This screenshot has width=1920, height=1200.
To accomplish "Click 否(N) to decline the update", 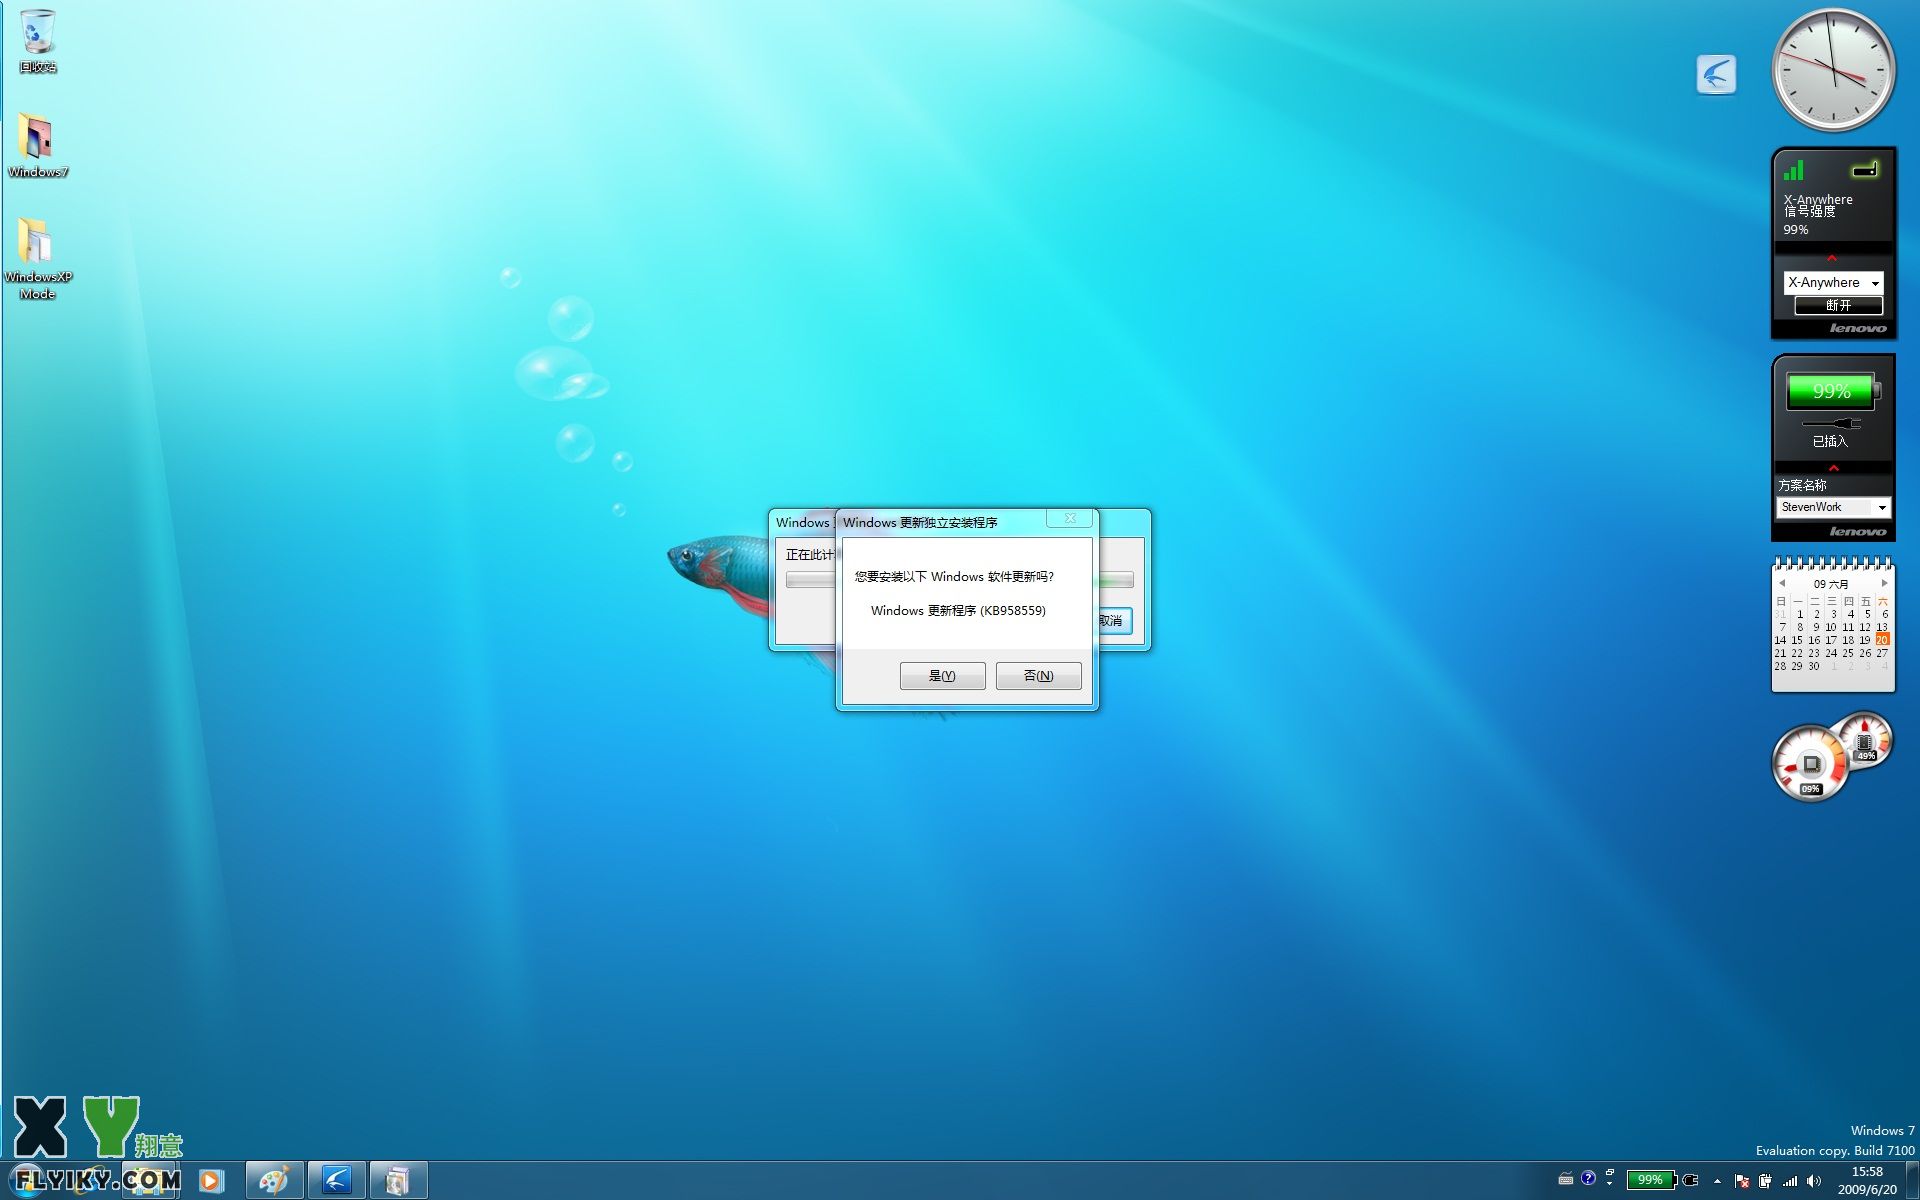I will click(x=1038, y=676).
